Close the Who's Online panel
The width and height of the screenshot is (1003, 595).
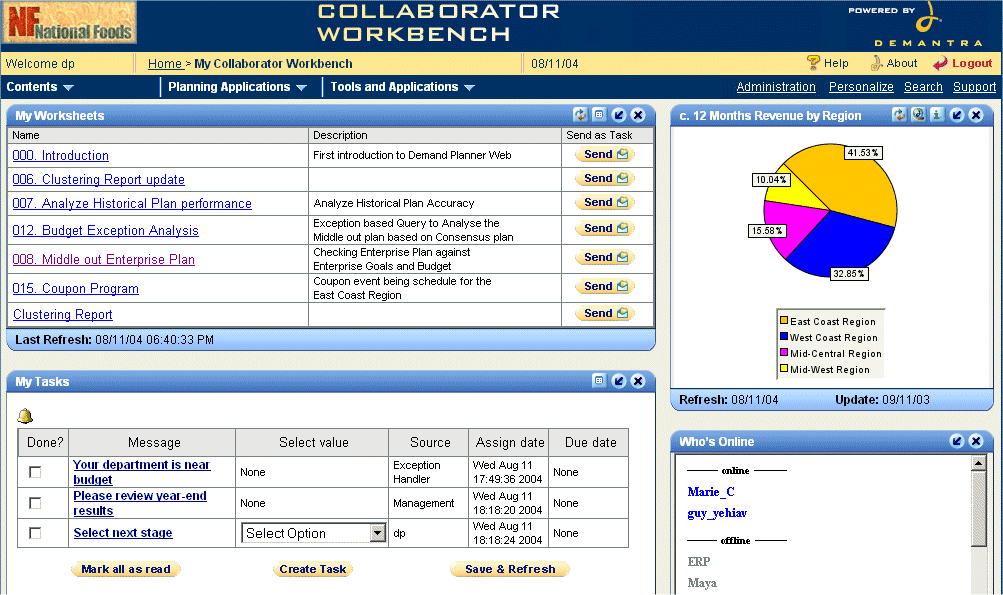(975, 441)
